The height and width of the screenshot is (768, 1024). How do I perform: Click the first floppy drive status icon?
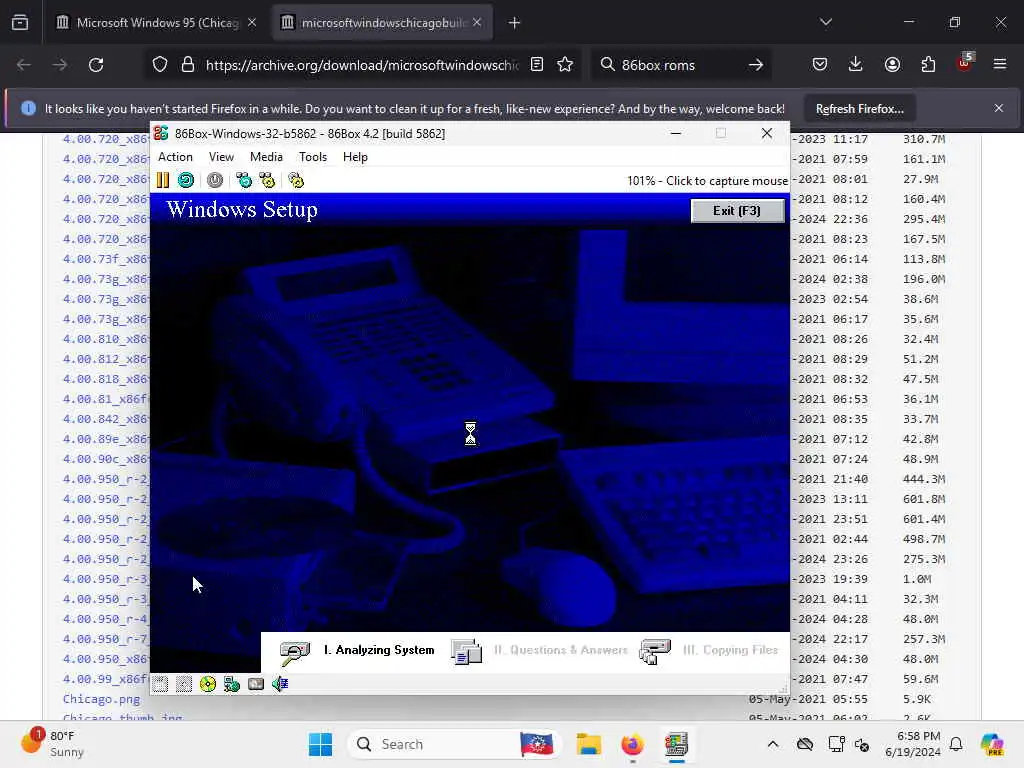click(160, 684)
